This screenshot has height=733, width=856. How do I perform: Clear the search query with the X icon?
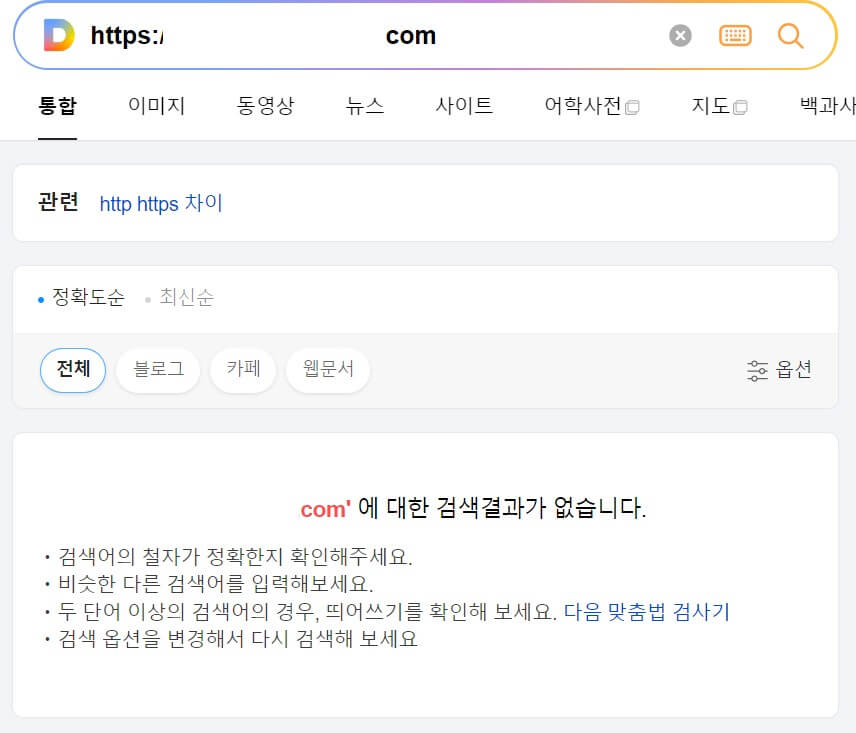point(681,35)
